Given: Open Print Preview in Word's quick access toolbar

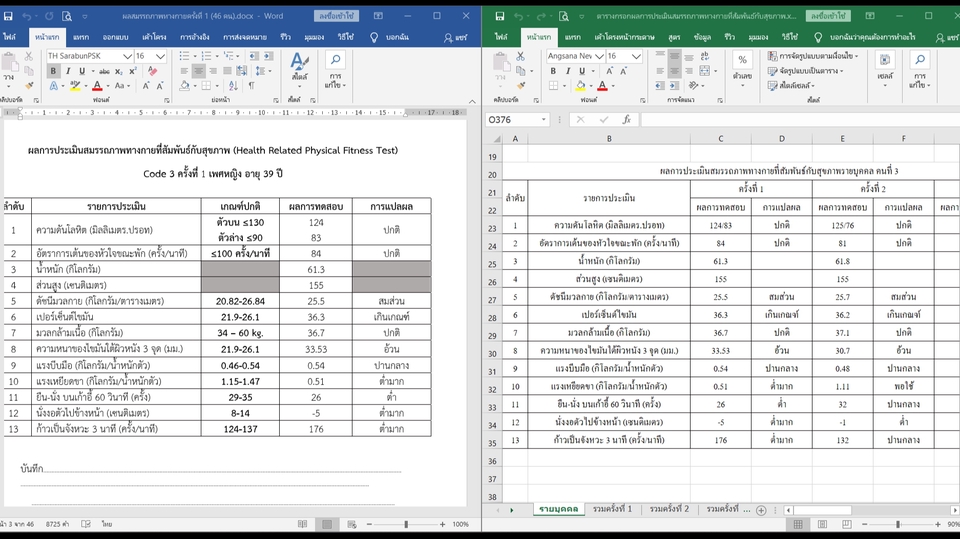Looking at the screenshot, I should click(67, 17).
